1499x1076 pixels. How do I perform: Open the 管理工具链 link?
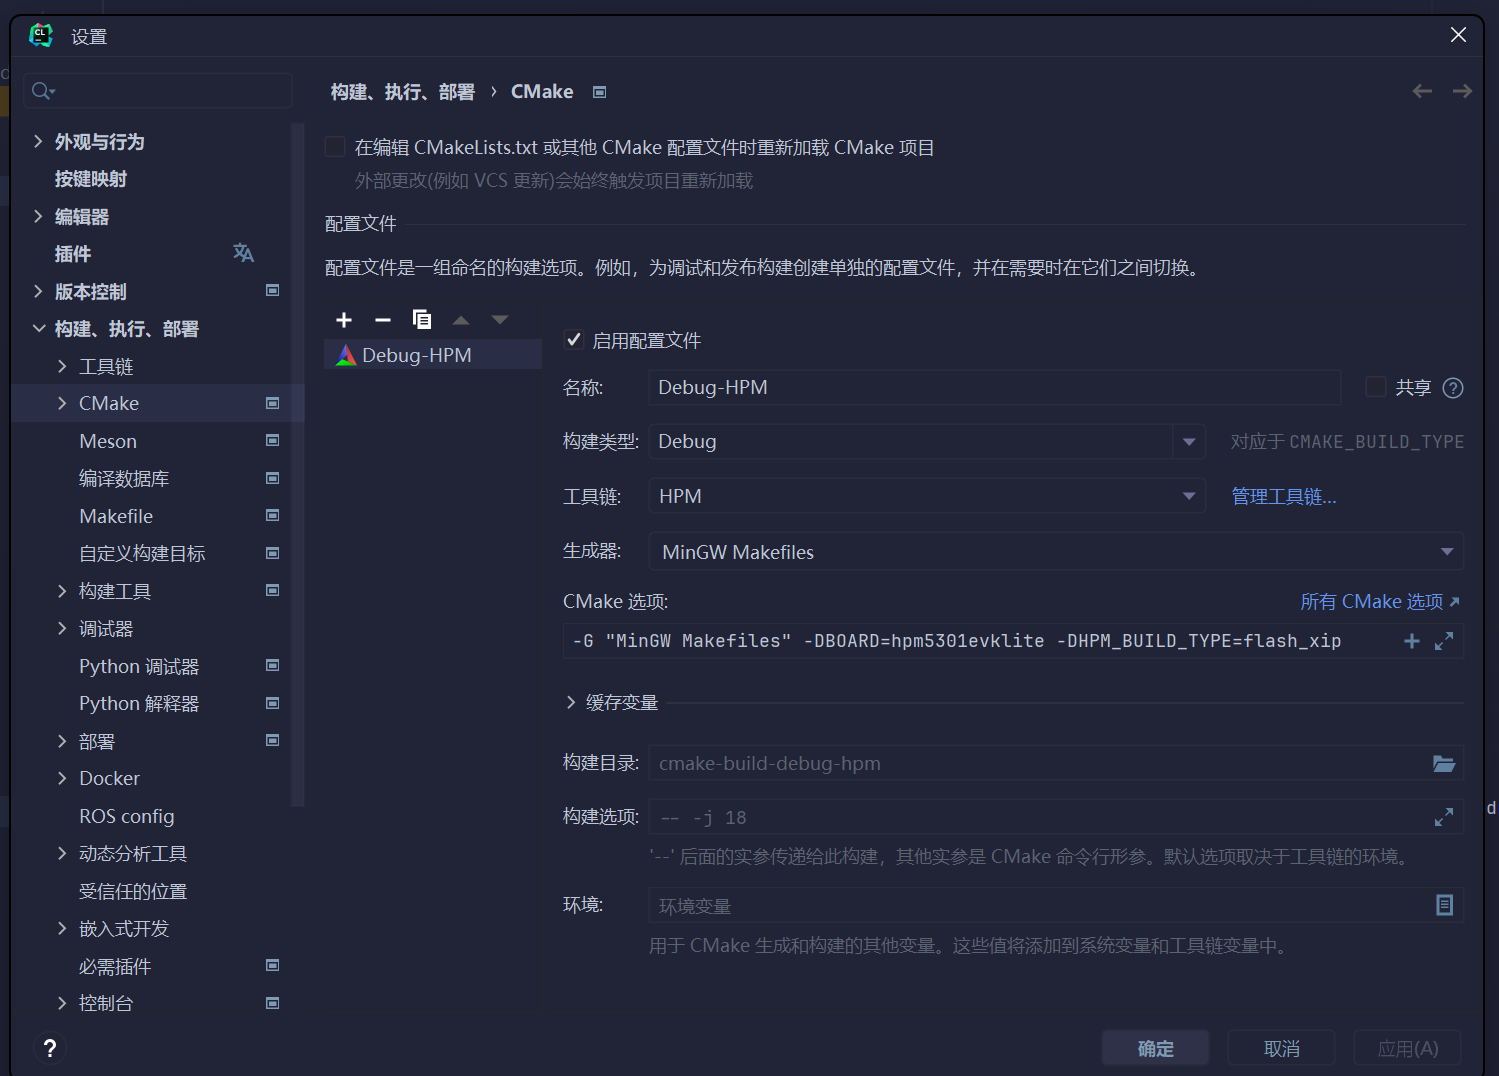click(x=1284, y=497)
